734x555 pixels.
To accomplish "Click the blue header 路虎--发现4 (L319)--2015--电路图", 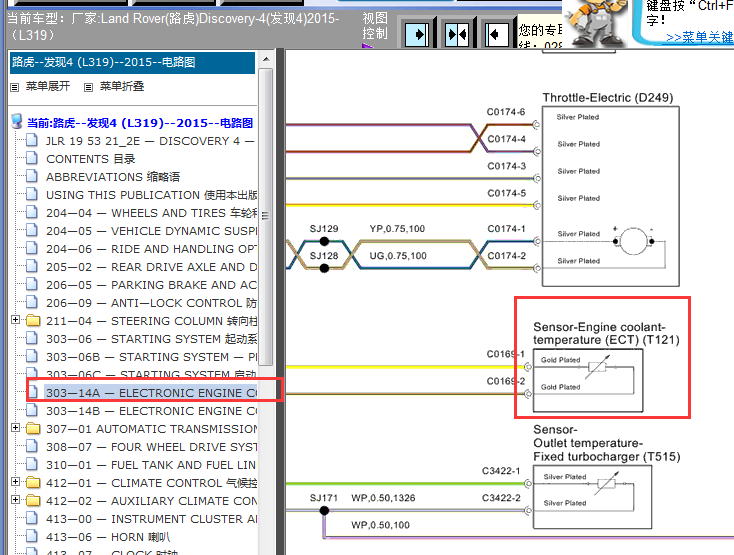I will pos(132,62).
